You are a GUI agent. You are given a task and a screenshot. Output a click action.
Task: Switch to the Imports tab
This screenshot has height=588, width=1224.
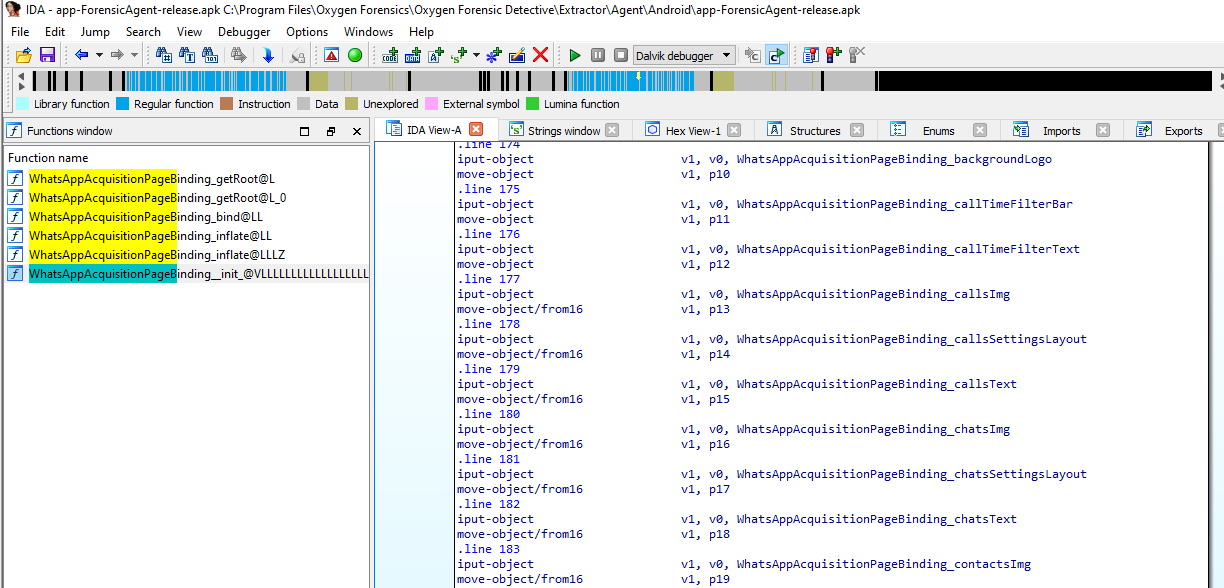point(1061,130)
